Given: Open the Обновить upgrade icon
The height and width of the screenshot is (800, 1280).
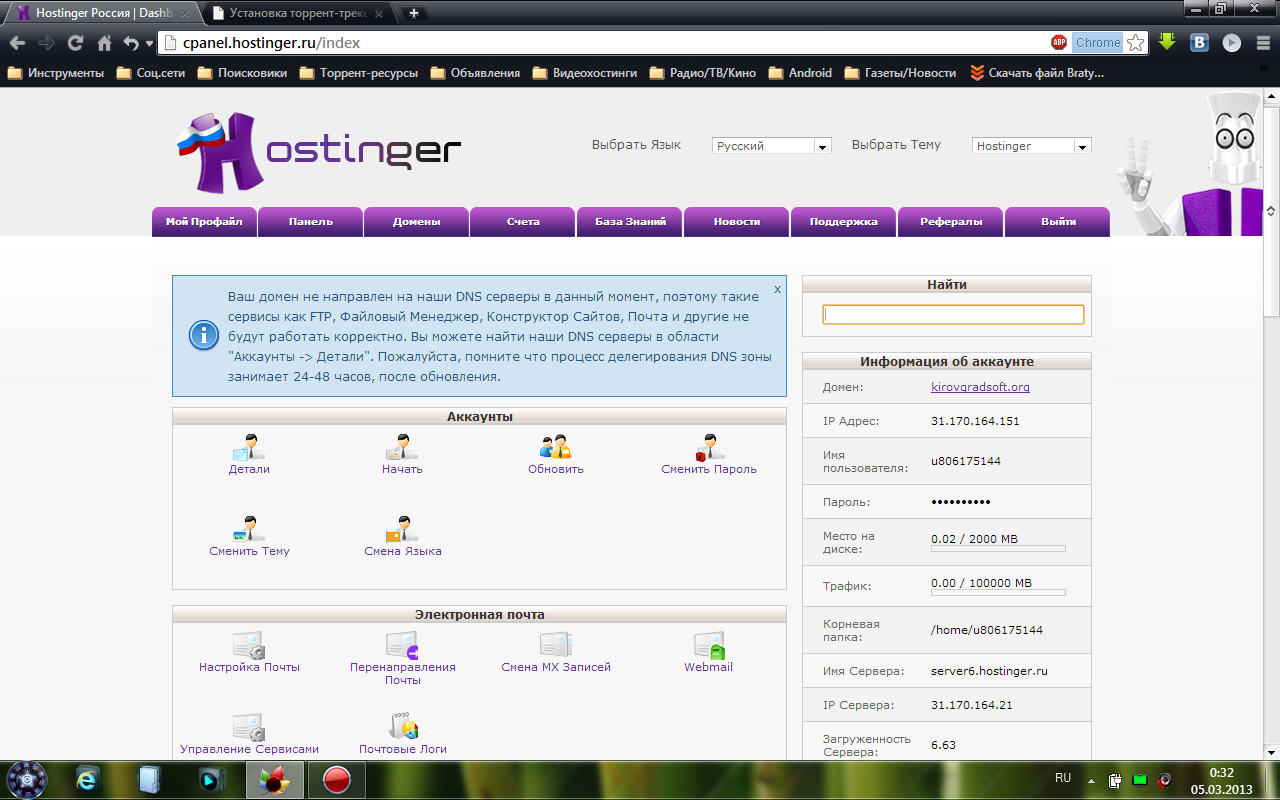Looking at the screenshot, I should 555,447.
